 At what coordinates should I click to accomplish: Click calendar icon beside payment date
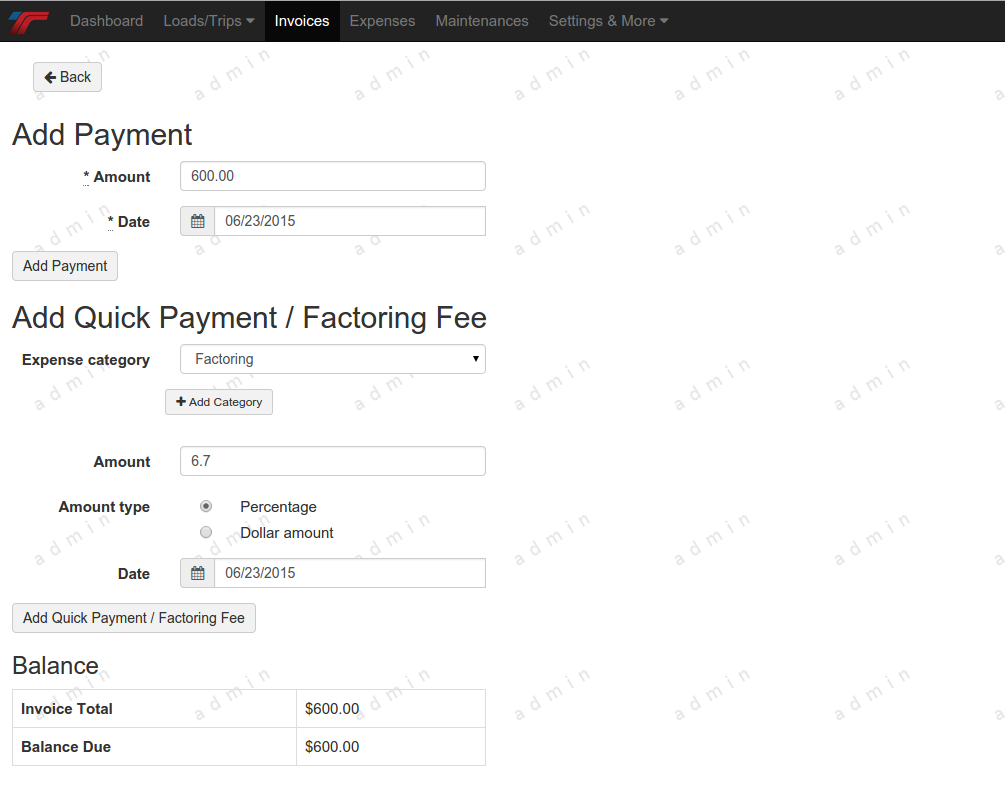click(x=198, y=222)
